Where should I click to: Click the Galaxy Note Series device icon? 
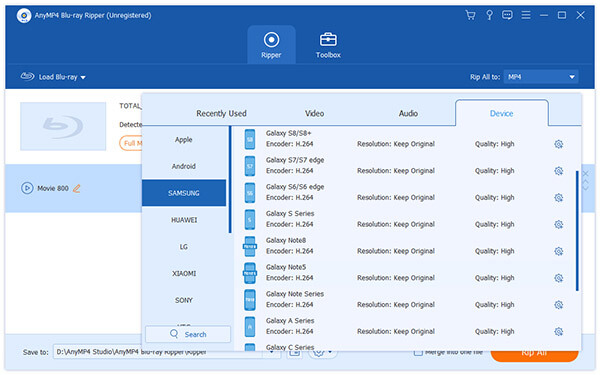pyautogui.click(x=250, y=300)
